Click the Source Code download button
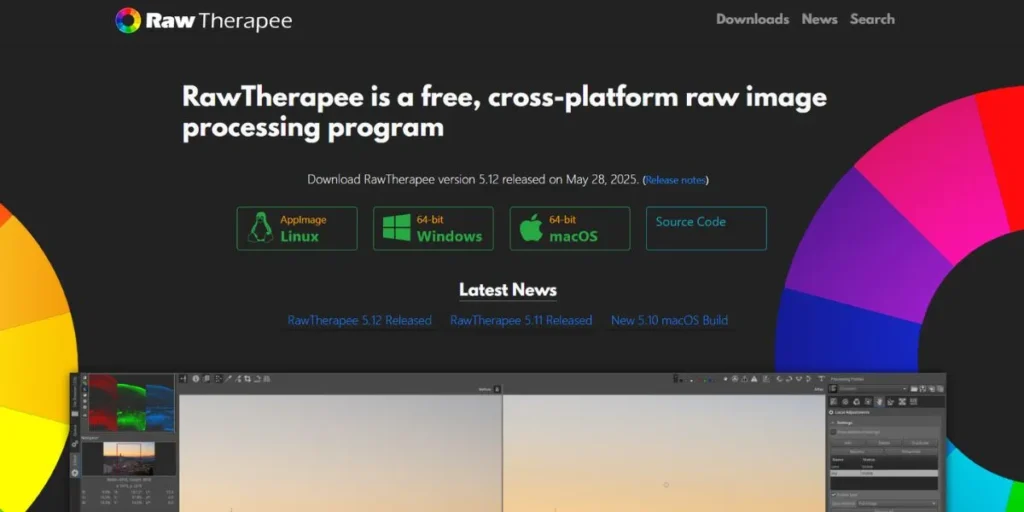1024x512 pixels. coord(706,228)
